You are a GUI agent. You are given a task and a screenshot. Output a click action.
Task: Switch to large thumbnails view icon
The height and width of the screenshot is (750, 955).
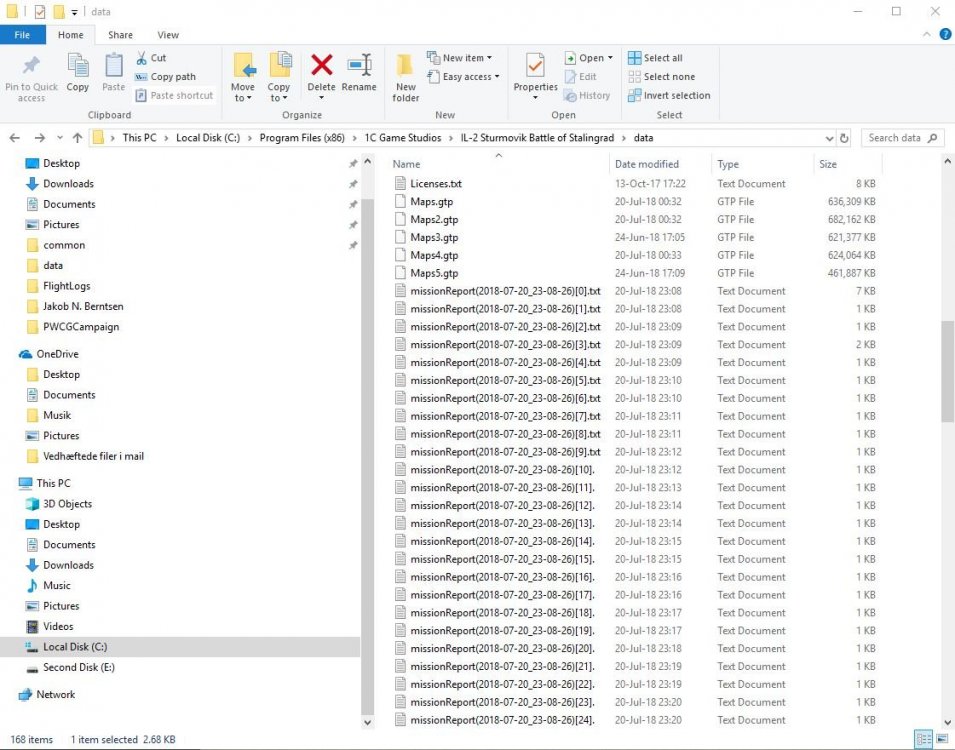(939, 739)
